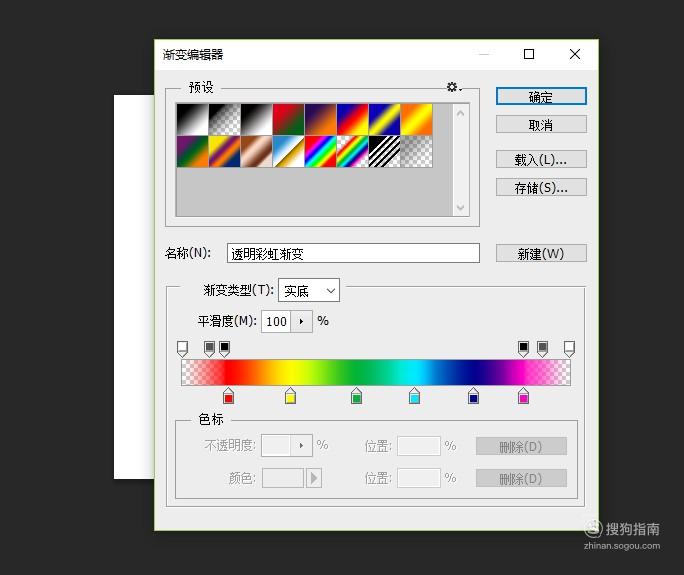The image size is (684, 575).
Task: Select the leftmost white opacity stop
Action: [x=182, y=349]
